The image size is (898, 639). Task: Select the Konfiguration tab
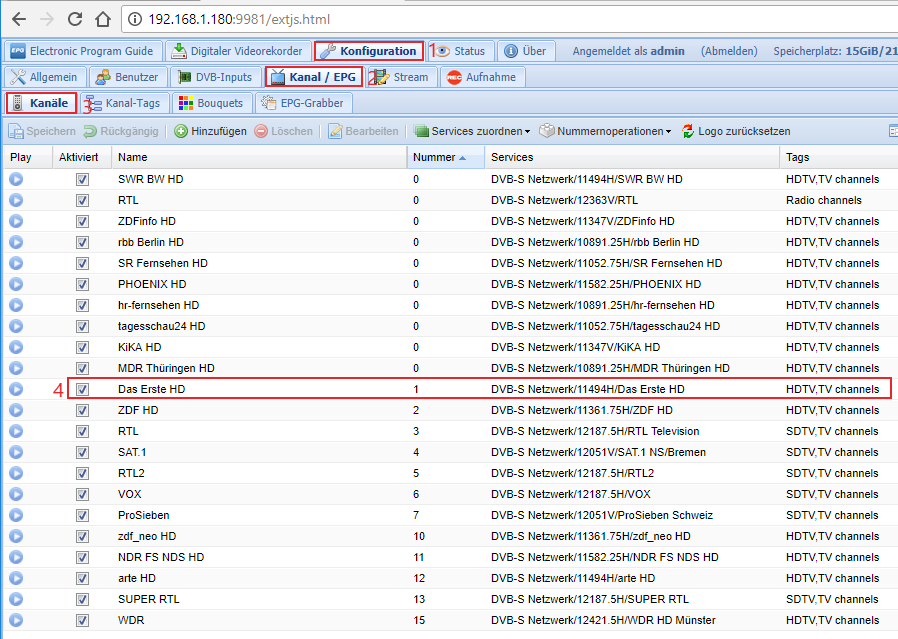click(369, 51)
